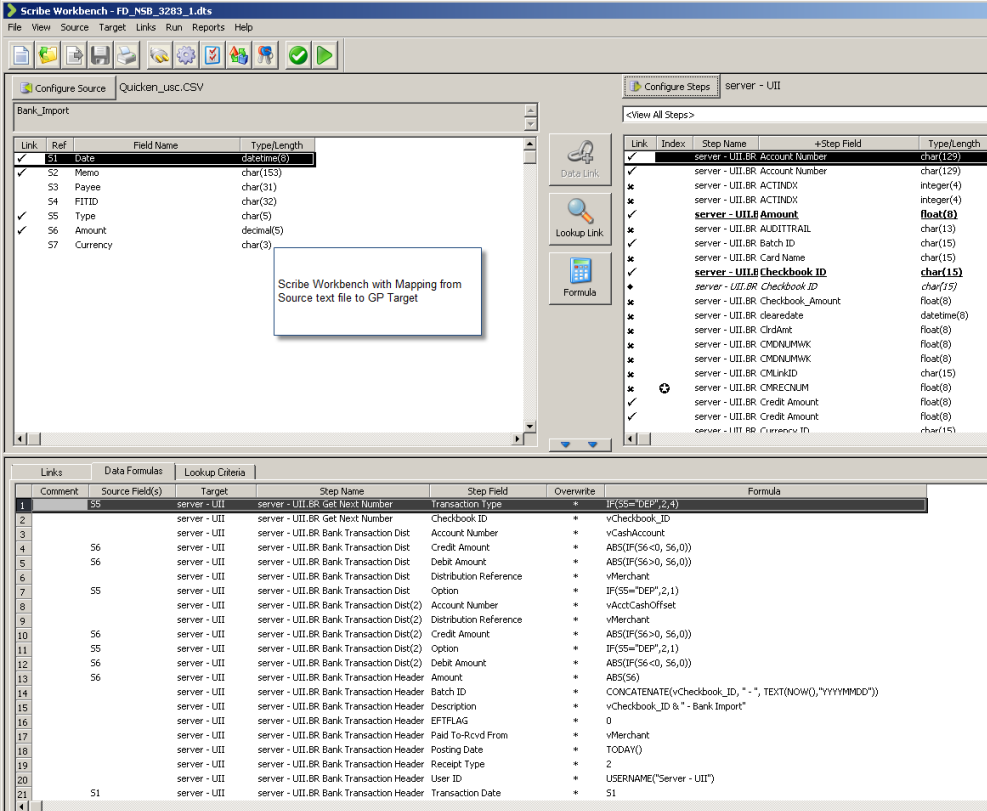The height and width of the screenshot is (811, 987).
Task: Click up arrow of Bank_Import box
Action: 531,110
